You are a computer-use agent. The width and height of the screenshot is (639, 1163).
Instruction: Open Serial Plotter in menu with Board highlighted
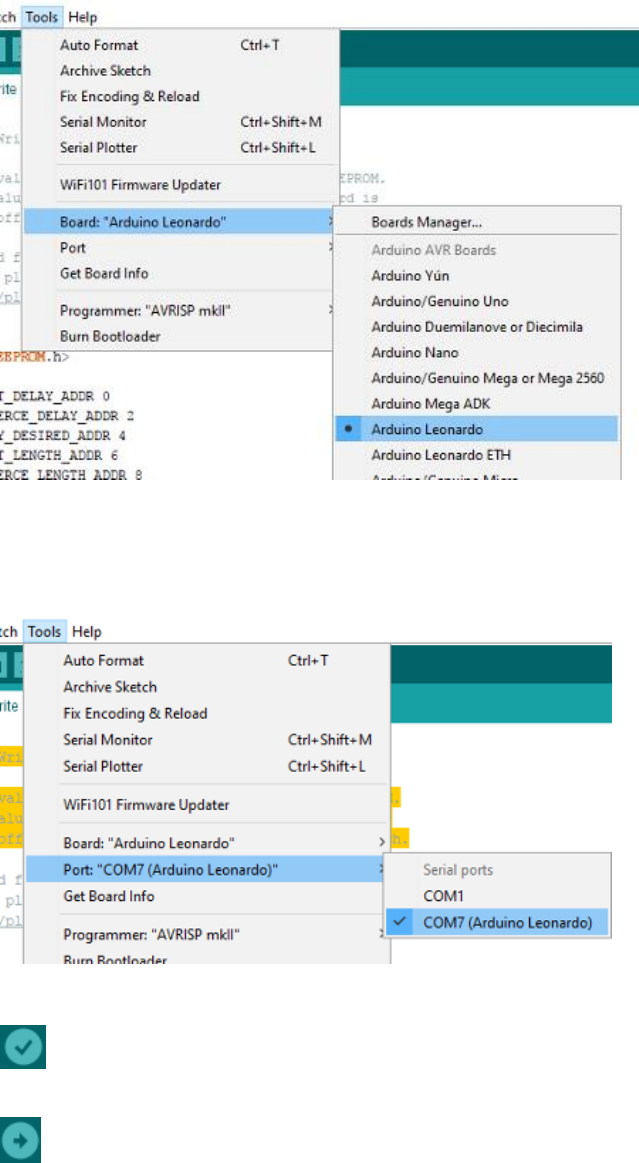click(179, 148)
